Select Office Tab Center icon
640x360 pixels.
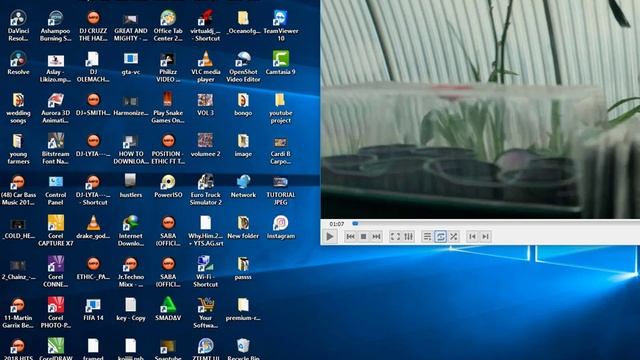168,26
